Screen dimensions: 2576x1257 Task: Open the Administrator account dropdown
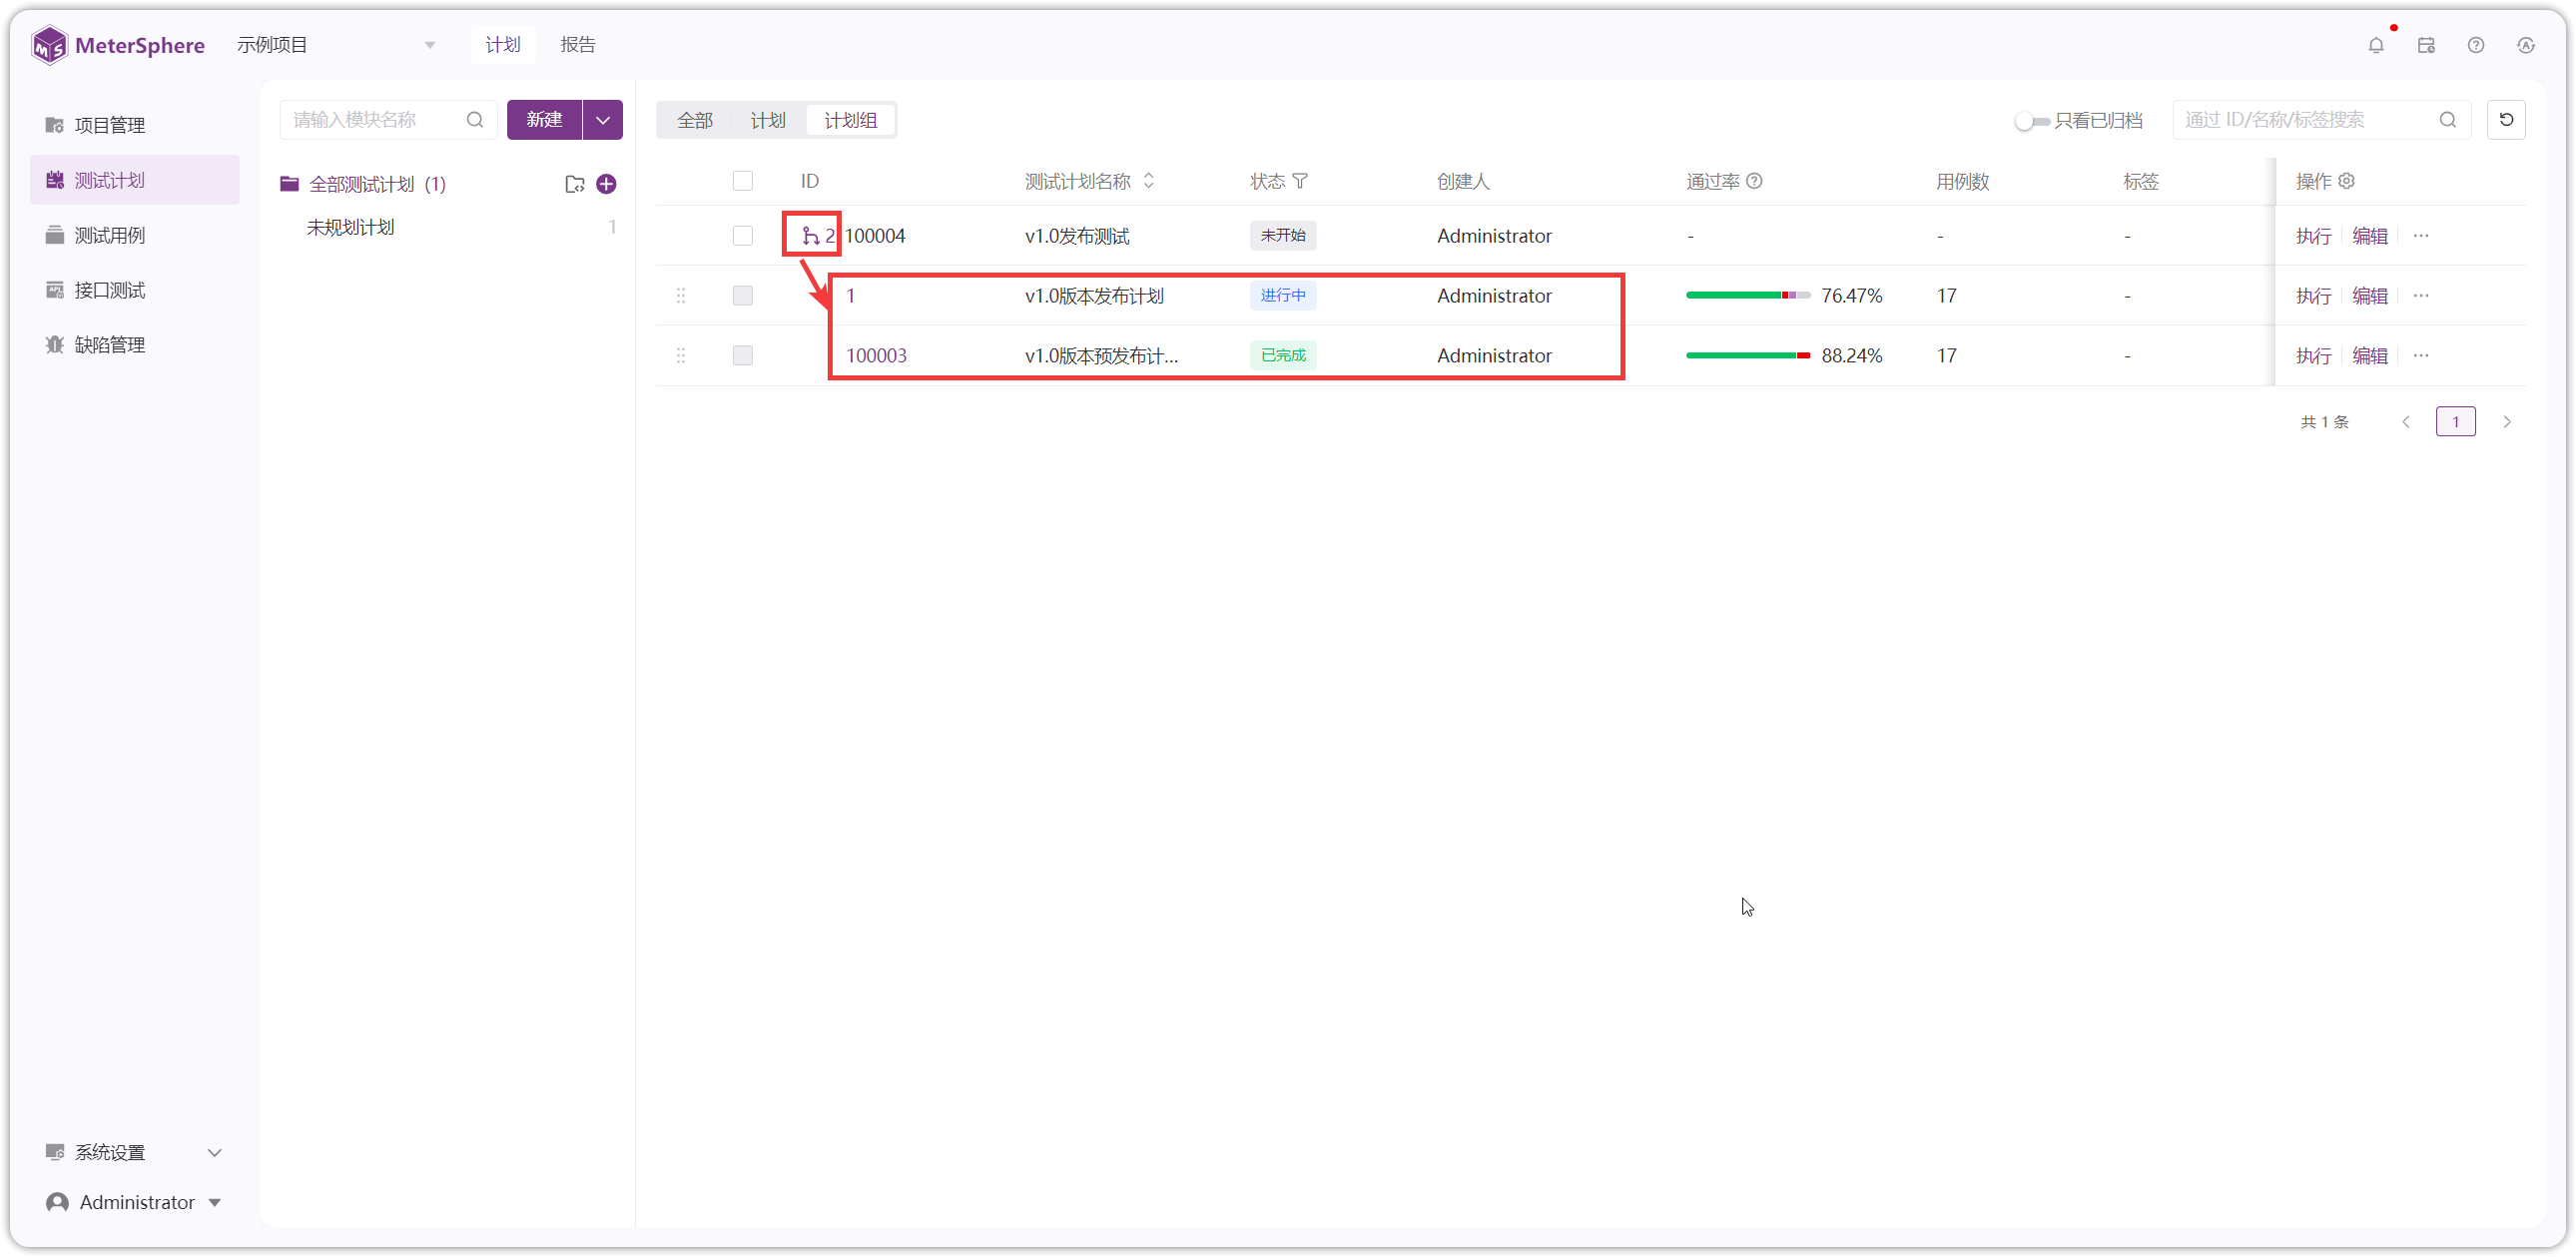[x=134, y=1202]
